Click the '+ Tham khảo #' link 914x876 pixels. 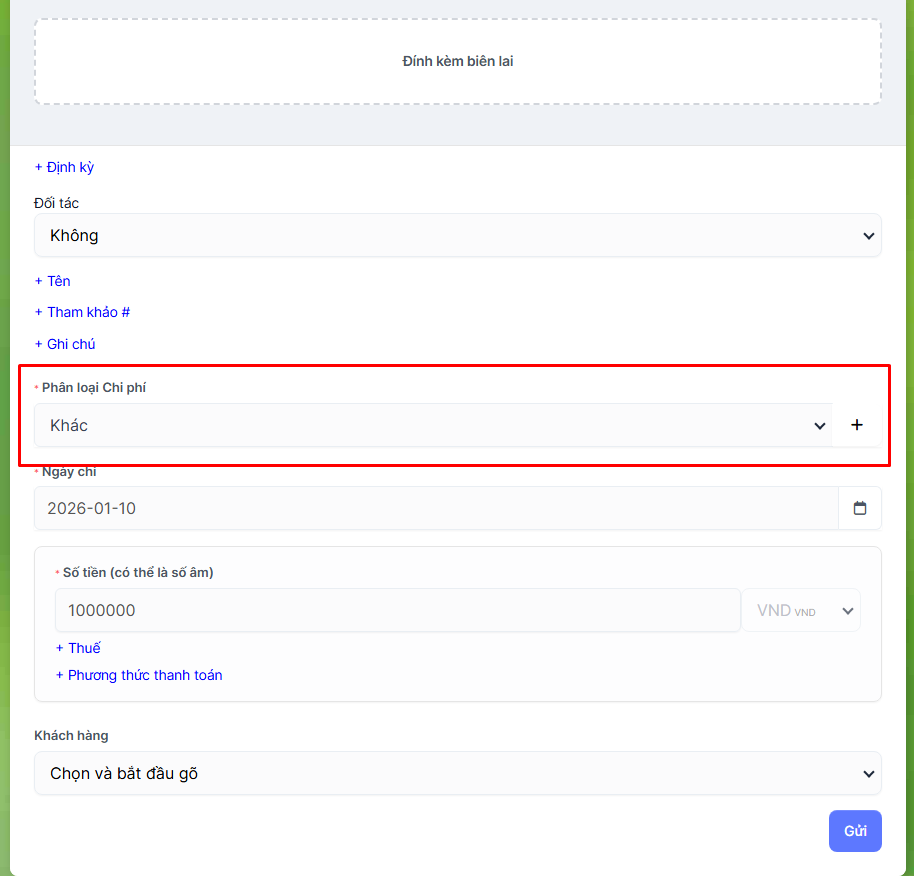coord(82,312)
